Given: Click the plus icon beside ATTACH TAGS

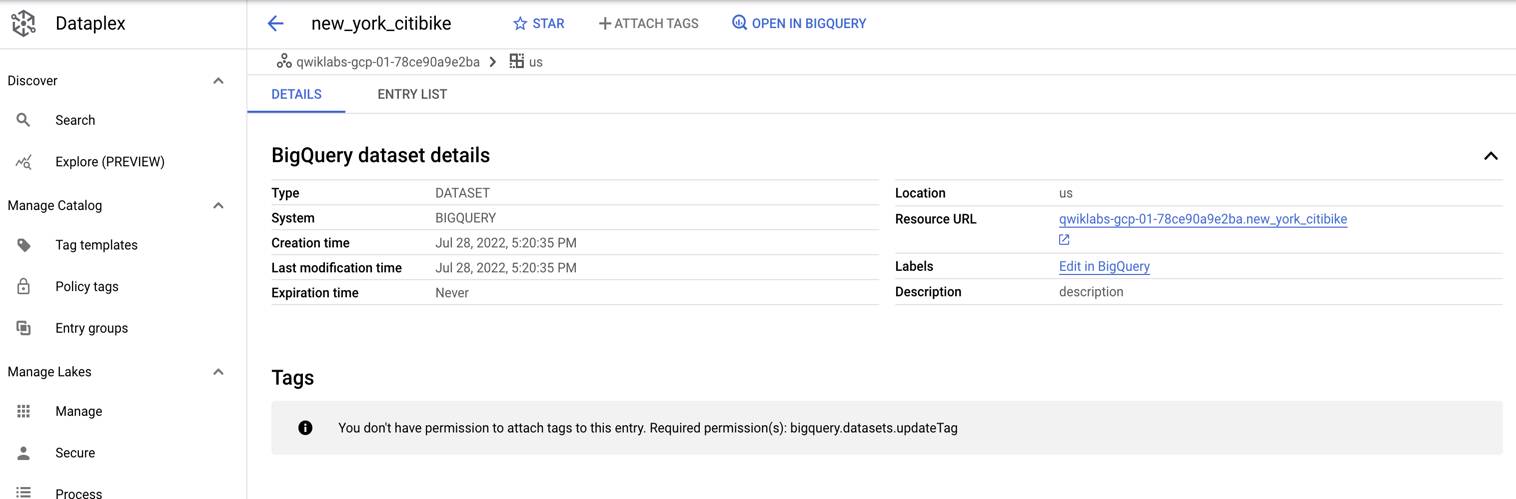Looking at the screenshot, I should 604,23.
